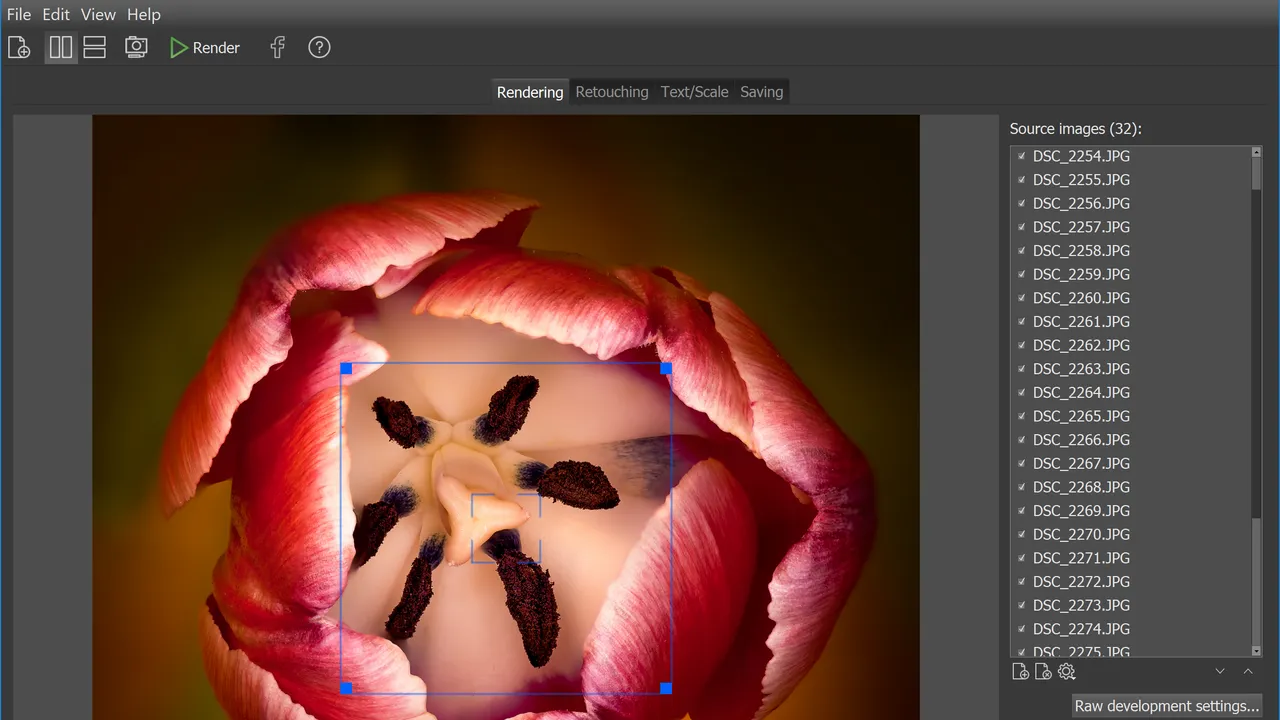Click the camera capture toolbar icon
Viewport: 1280px width, 720px height.
coord(136,47)
